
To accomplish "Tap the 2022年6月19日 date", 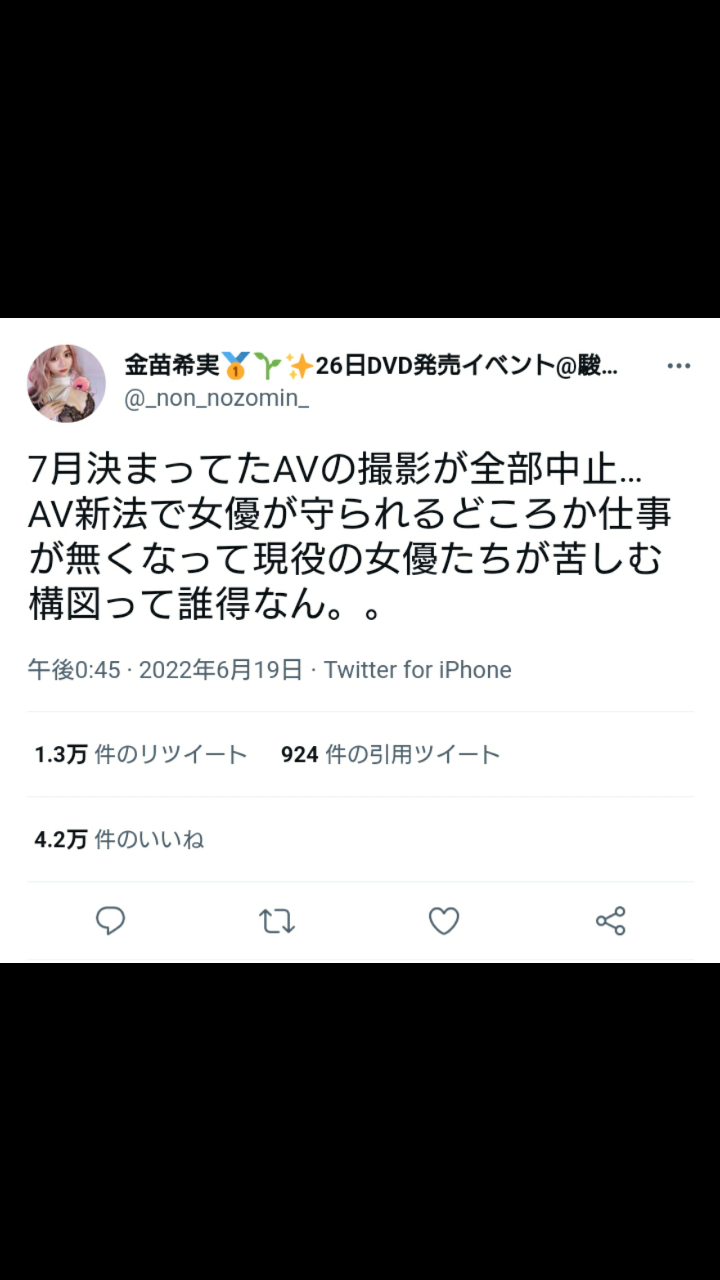I will [220, 670].
